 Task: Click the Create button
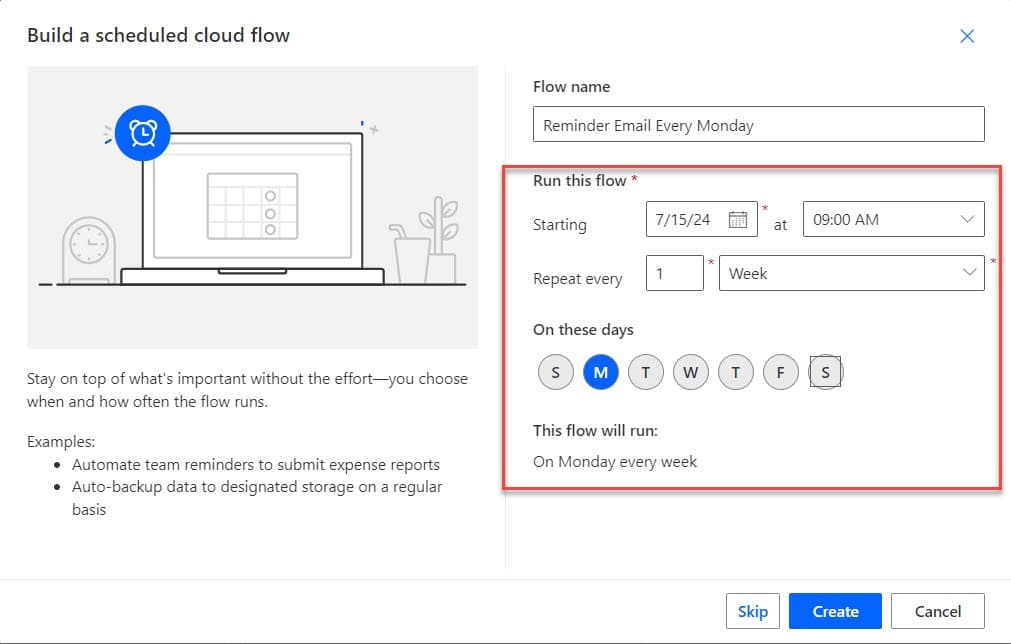click(835, 611)
